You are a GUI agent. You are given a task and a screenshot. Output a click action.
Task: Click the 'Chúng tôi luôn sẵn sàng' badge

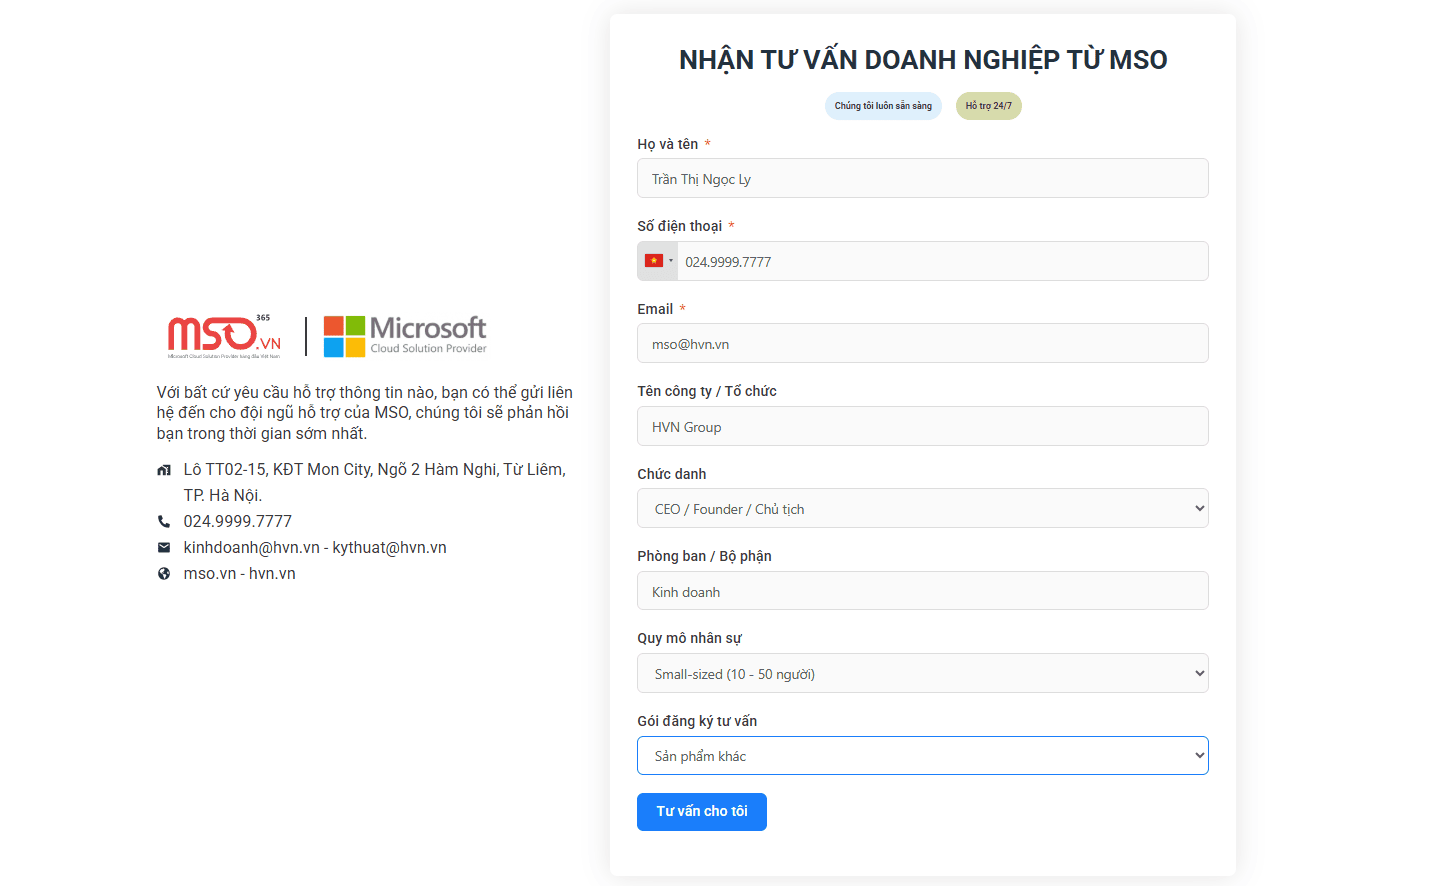click(883, 105)
